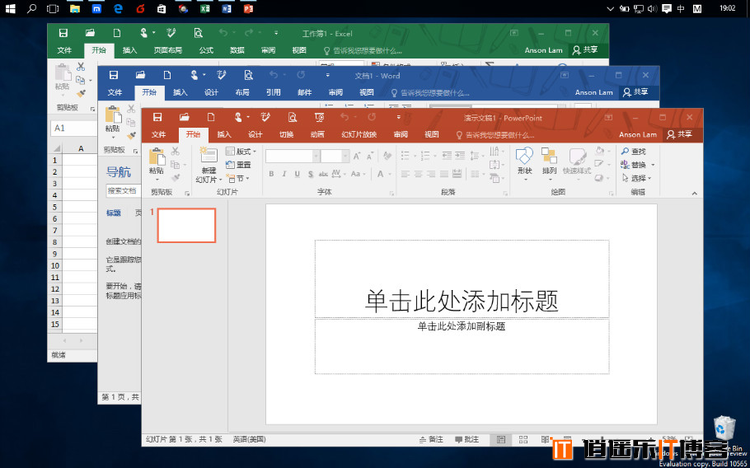Click Slide Sorter view icon in PowerPoint status bar
750x468 pixels.
523,439
